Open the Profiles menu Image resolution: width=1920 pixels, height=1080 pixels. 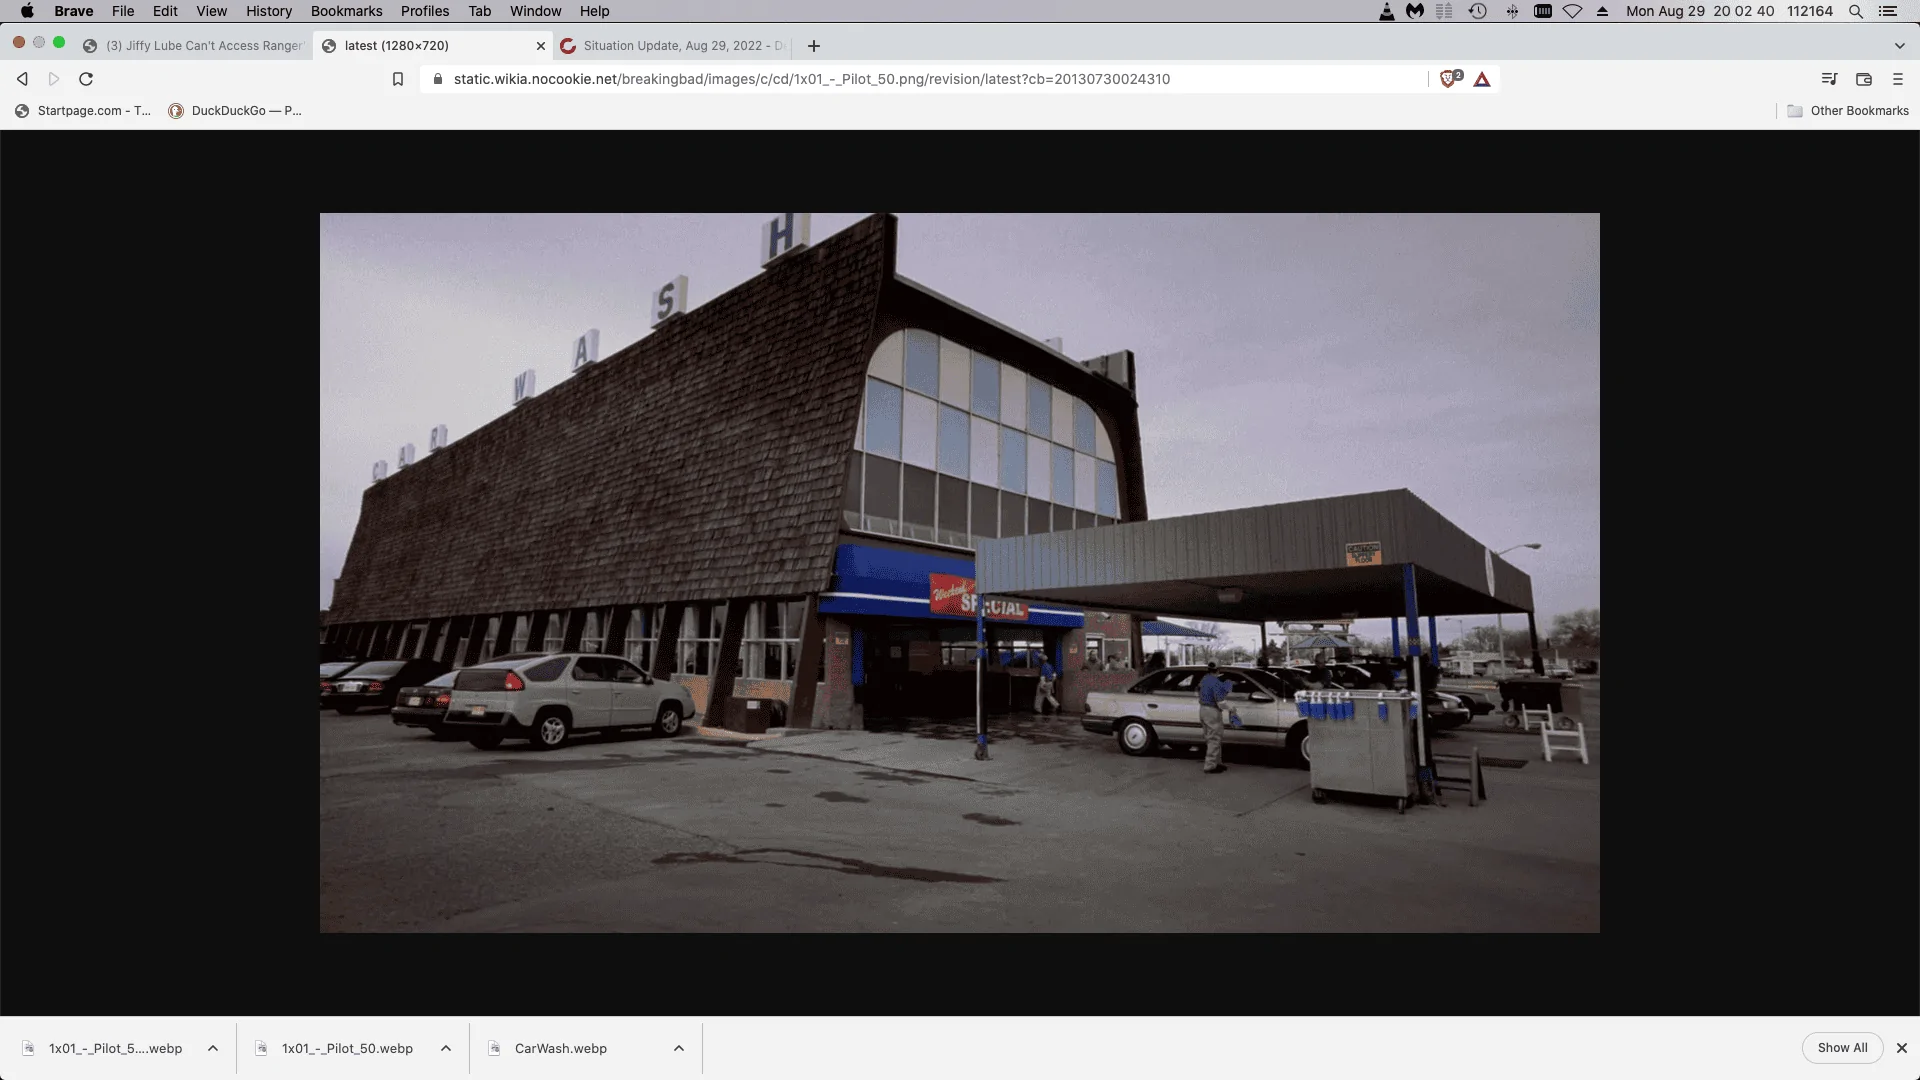425,11
